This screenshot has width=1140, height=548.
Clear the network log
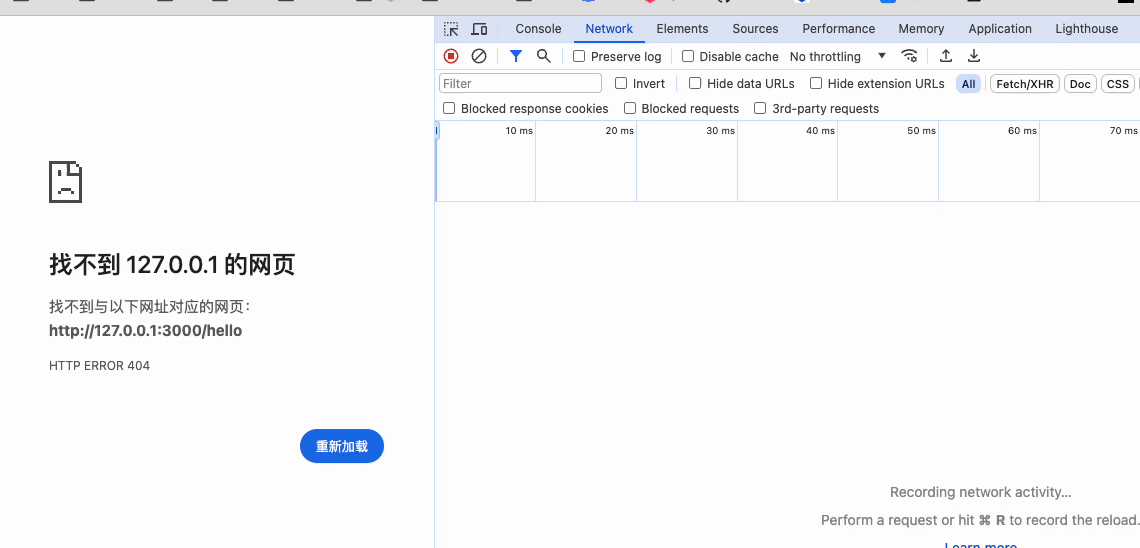[478, 56]
